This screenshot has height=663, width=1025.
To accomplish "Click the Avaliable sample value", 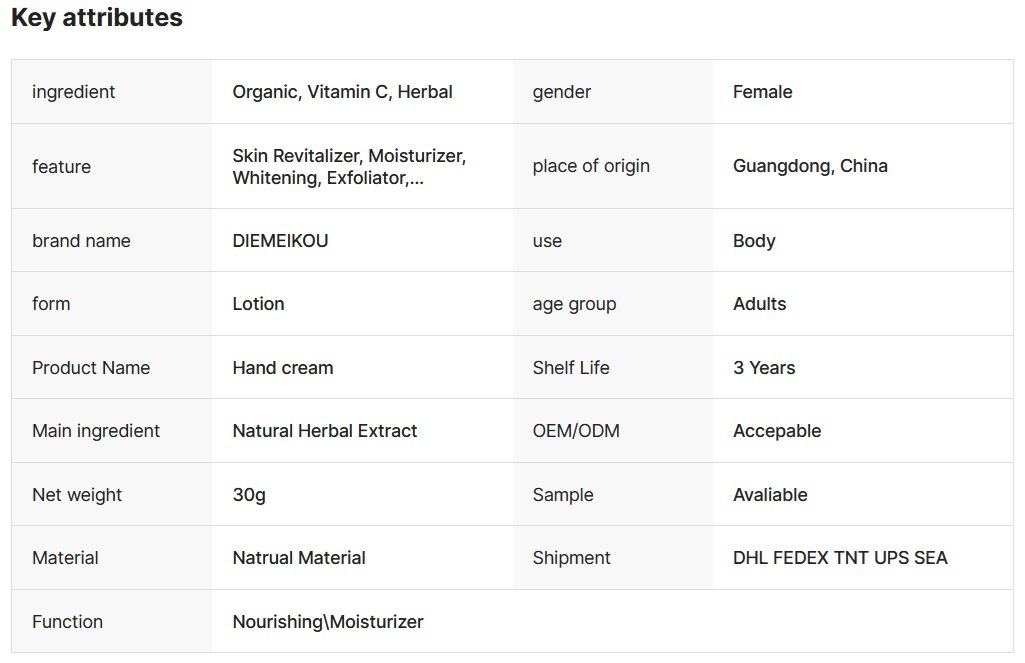I will 770,495.
